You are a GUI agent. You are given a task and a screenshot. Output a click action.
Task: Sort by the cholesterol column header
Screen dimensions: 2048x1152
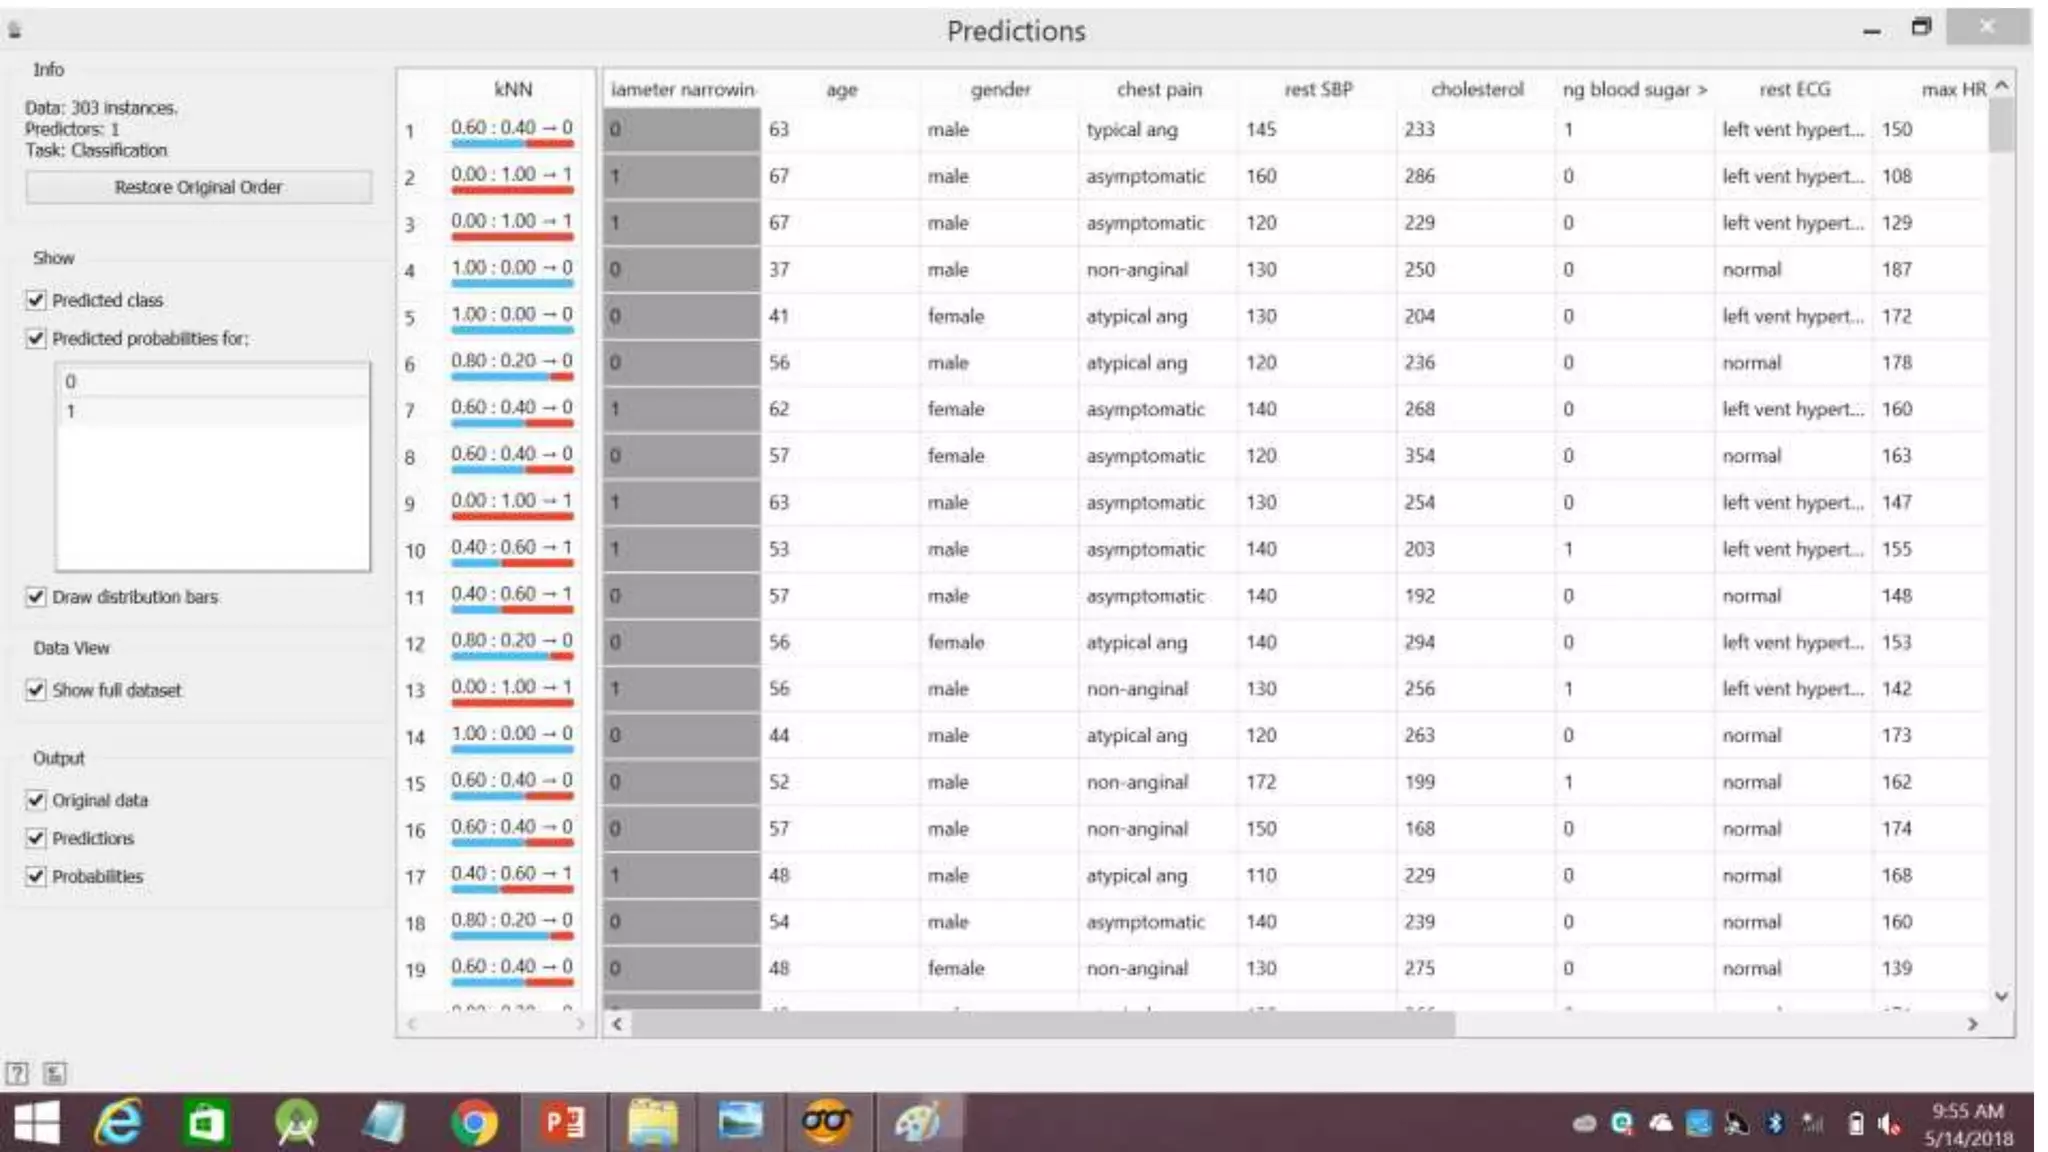click(1476, 89)
